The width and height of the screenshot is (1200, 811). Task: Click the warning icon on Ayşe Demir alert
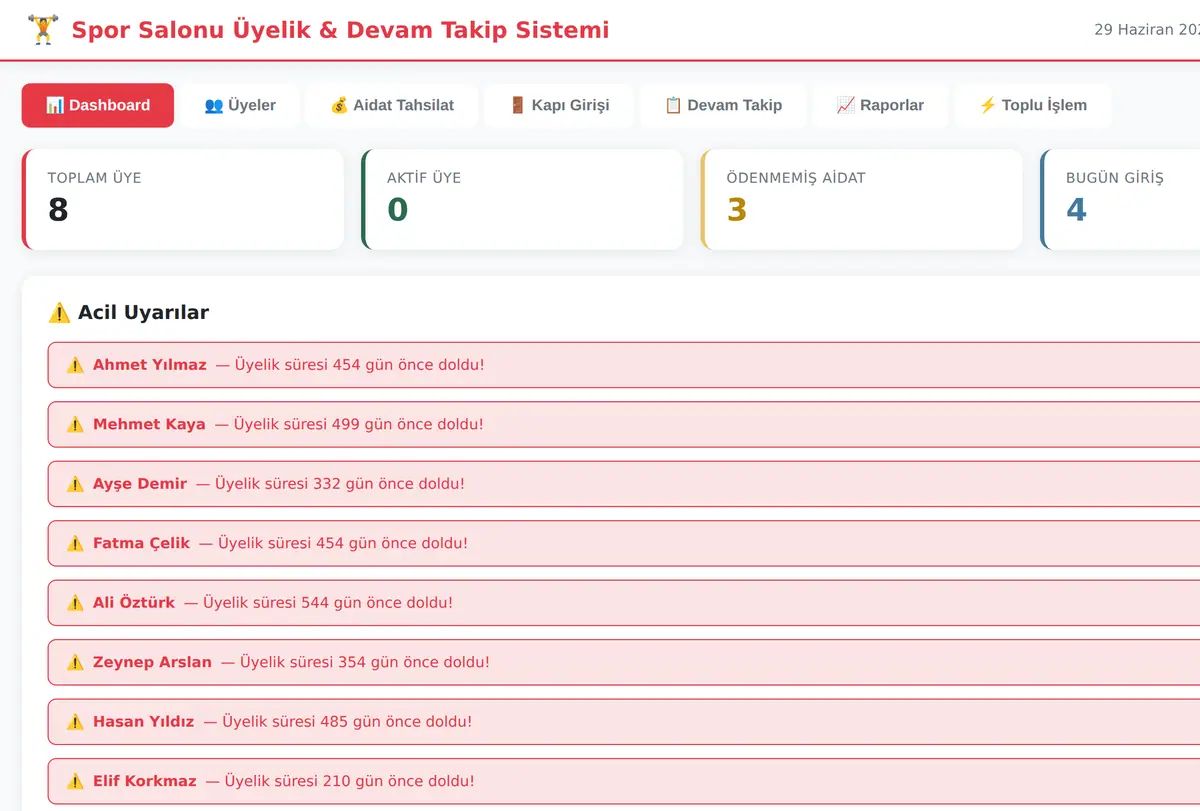point(75,484)
